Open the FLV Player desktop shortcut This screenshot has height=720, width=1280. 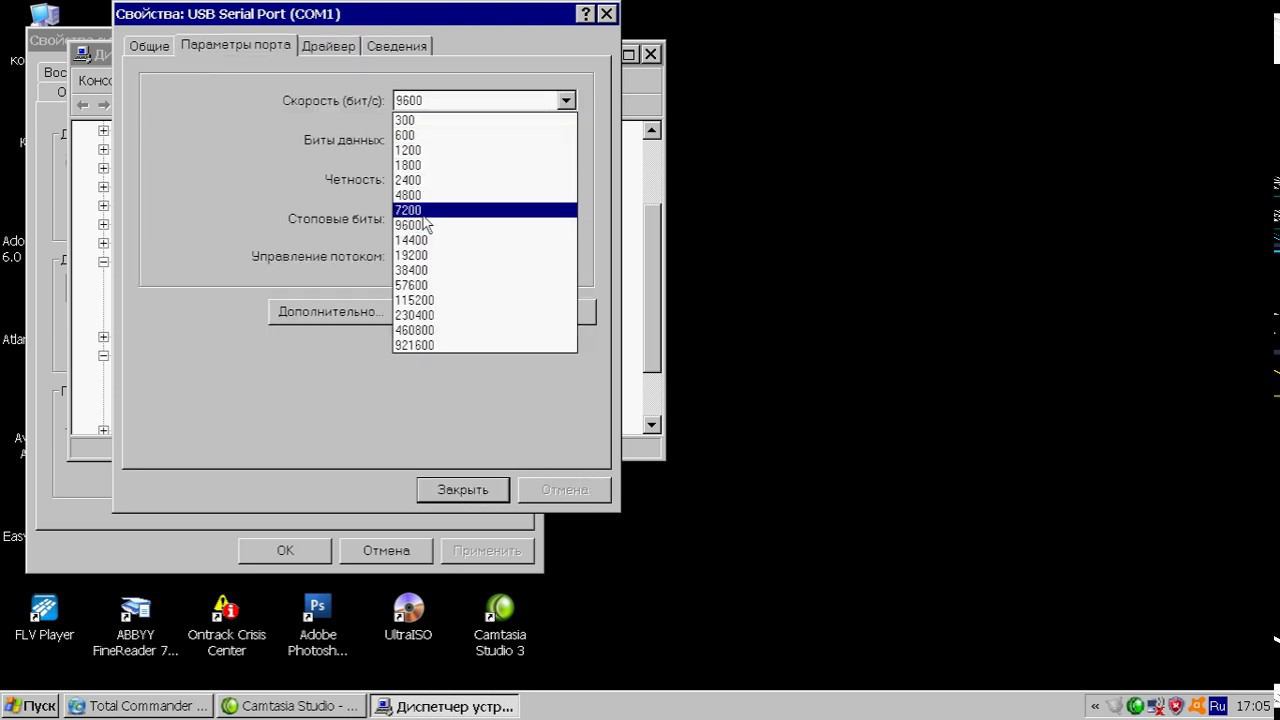pyautogui.click(x=44, y=617)
